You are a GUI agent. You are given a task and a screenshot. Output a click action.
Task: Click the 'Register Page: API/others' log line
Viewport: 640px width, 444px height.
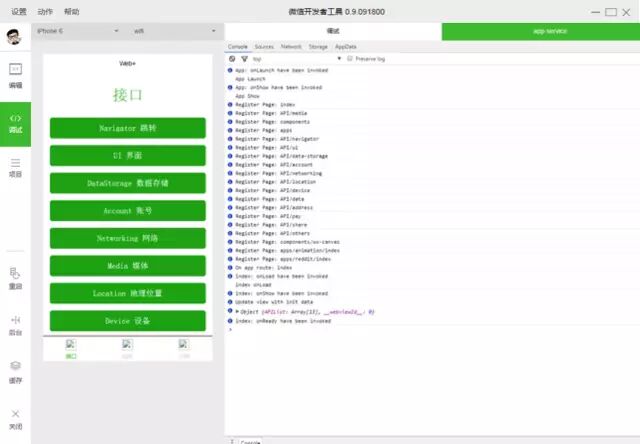tap(272, 233)
